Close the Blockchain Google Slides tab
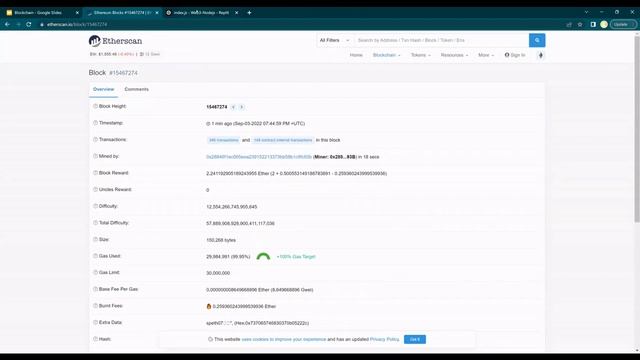This screenshot has width=640, height=360. [x=77, y=13]
